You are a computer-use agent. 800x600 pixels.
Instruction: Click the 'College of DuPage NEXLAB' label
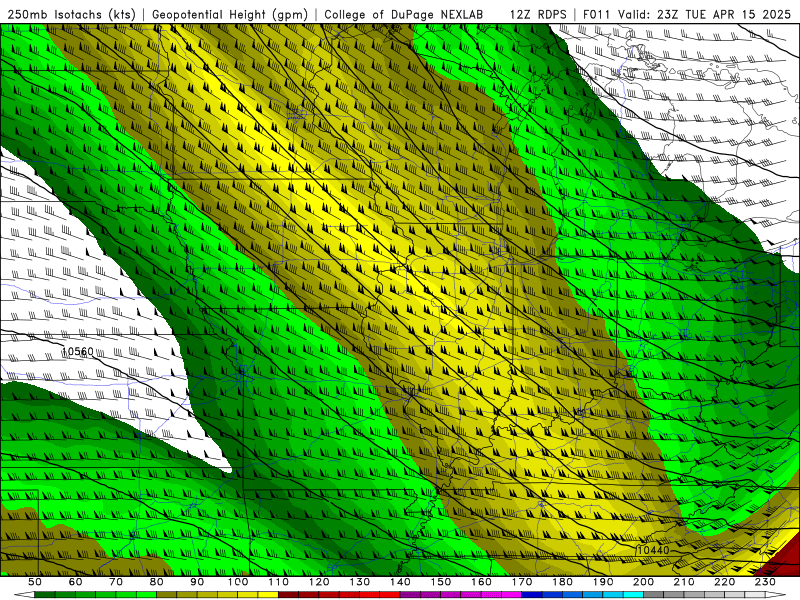point(404,14)
